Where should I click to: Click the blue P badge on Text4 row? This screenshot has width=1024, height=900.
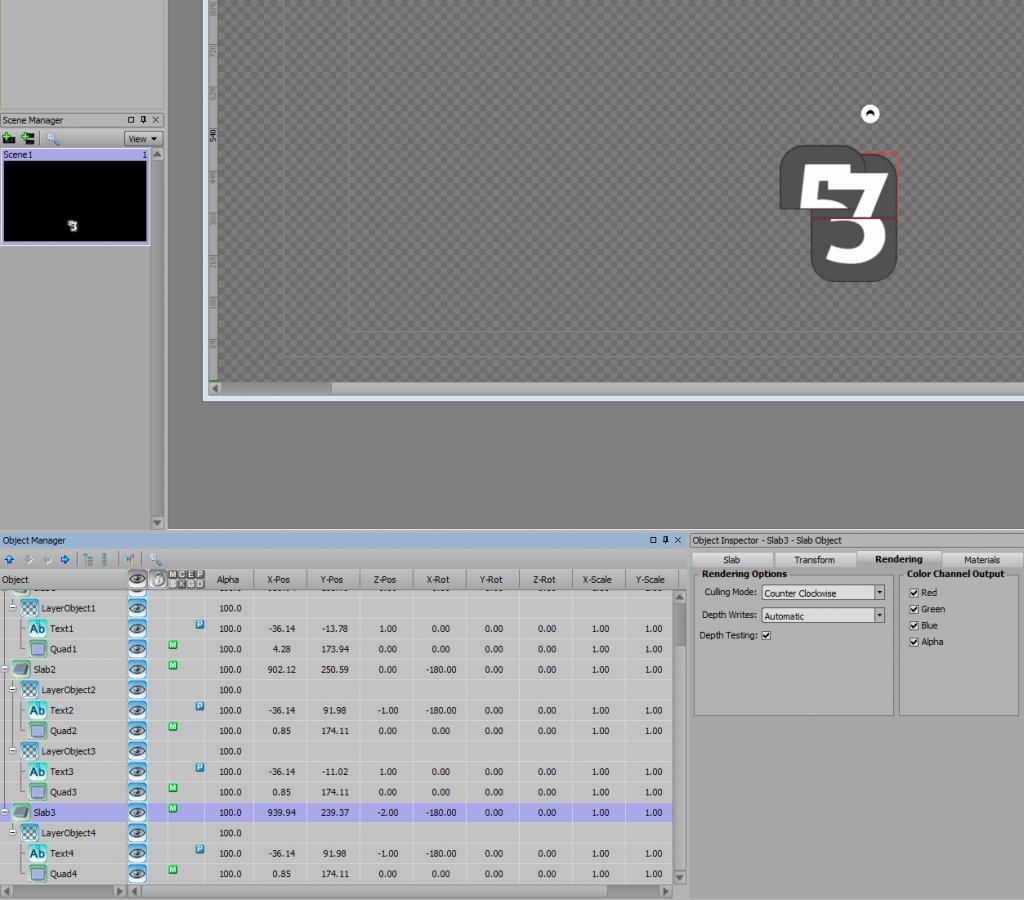pos(199,848)
